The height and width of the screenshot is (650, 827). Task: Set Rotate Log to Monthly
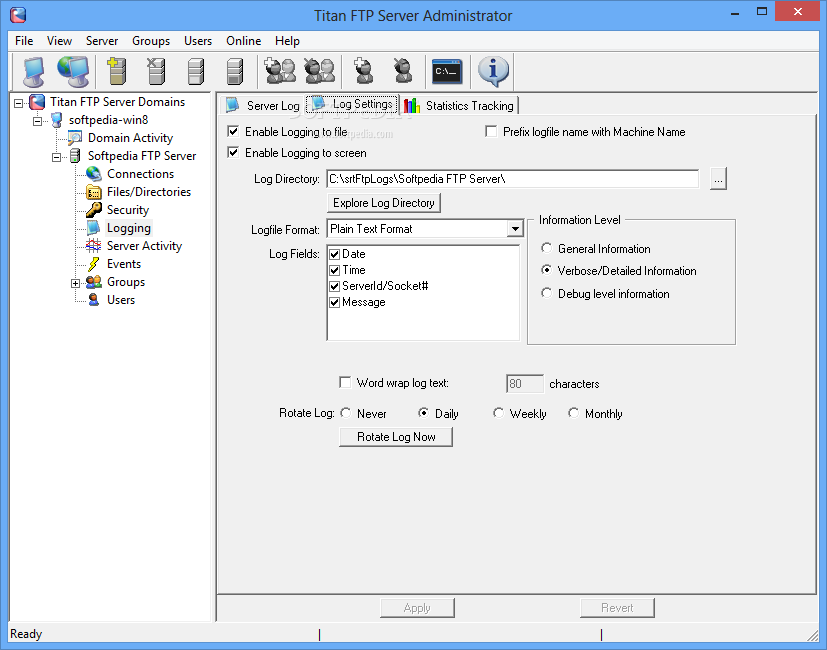point(573,413)
